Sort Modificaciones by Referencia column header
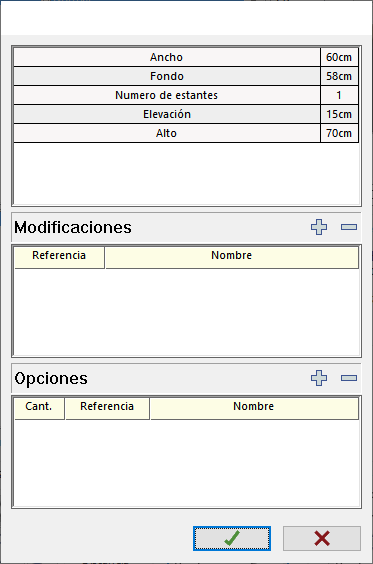373x564 pixels. coord(59,257)
